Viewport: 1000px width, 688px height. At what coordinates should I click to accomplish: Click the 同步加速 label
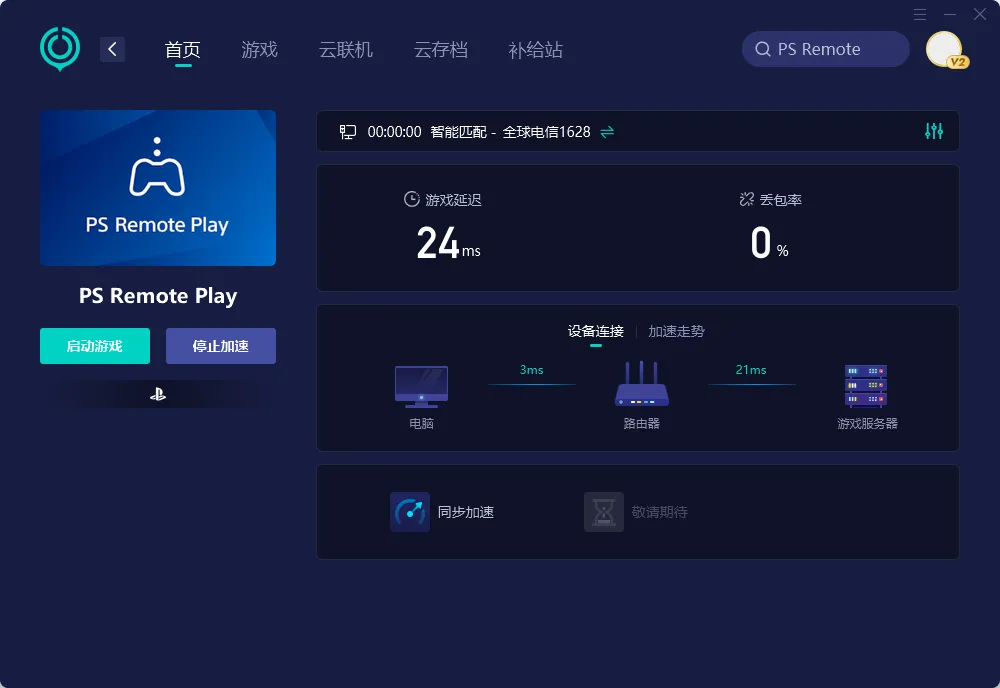point(466,512)
